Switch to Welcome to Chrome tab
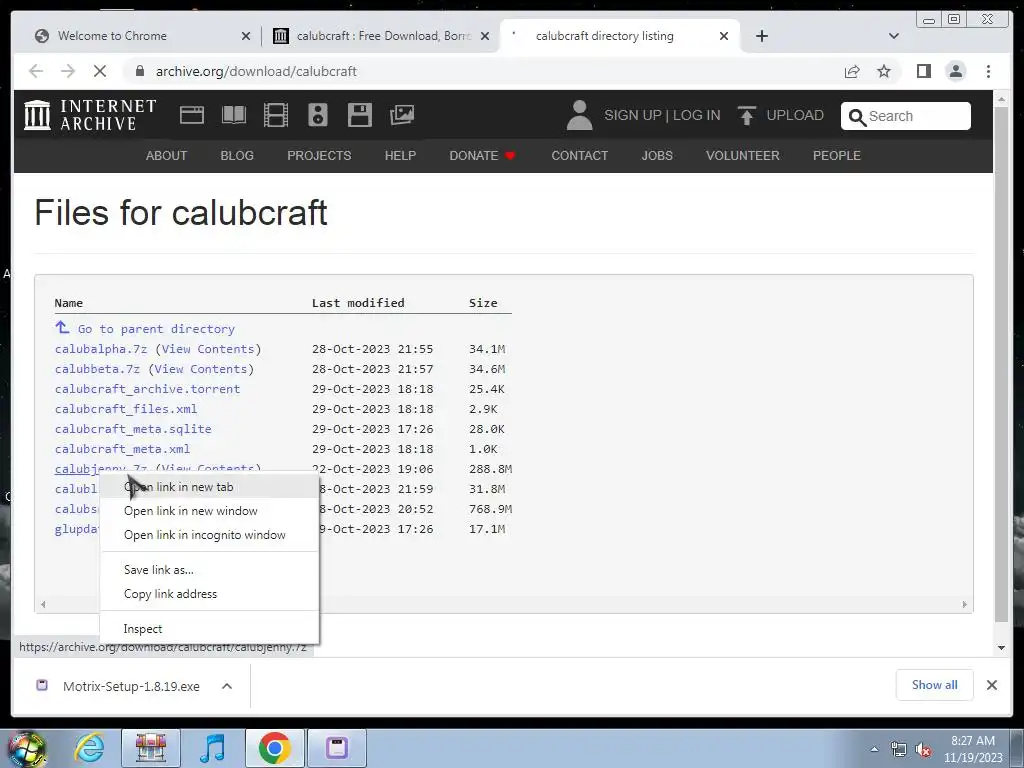The image size is (1024, 768). tap(140, 36)
